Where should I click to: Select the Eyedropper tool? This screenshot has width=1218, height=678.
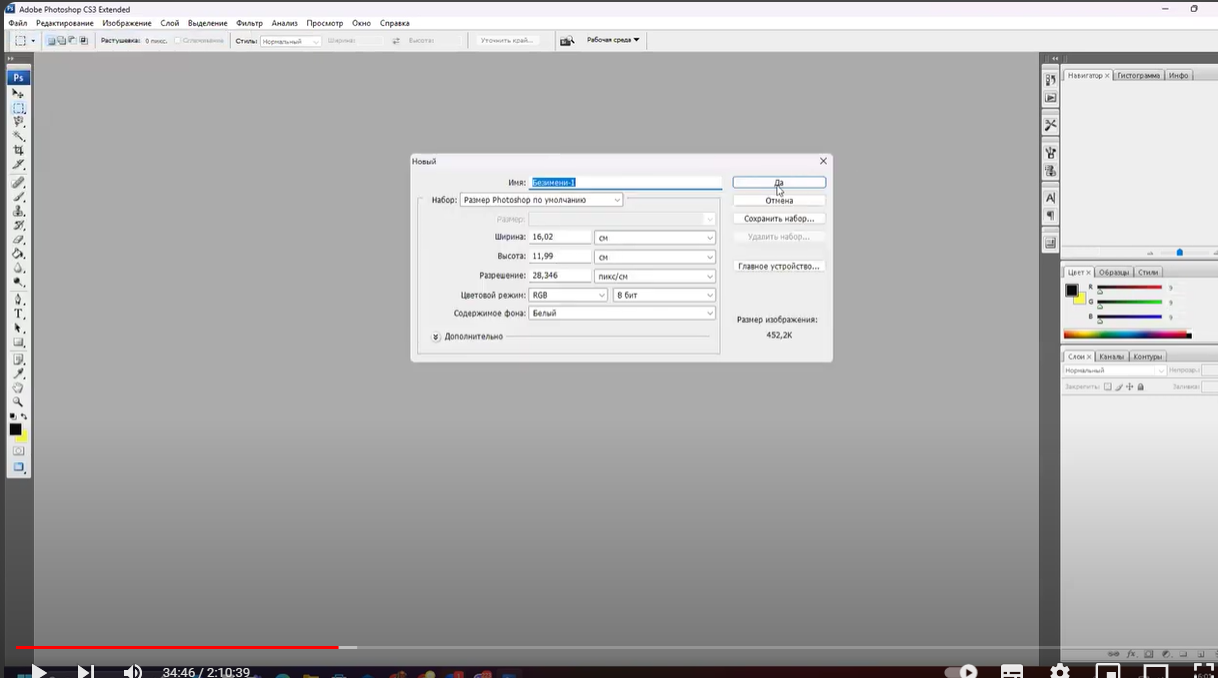(18, 373)
